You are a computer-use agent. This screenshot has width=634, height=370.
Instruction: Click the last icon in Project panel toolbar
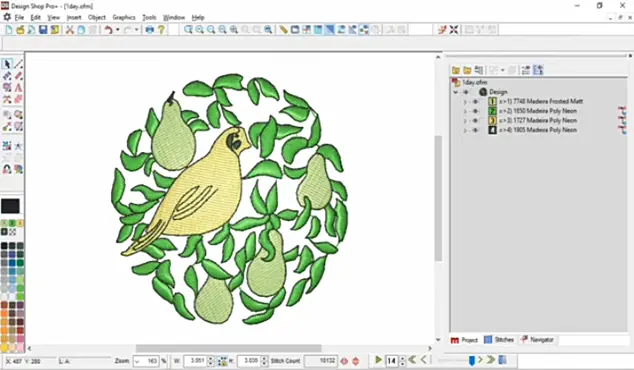pos(538,70)
